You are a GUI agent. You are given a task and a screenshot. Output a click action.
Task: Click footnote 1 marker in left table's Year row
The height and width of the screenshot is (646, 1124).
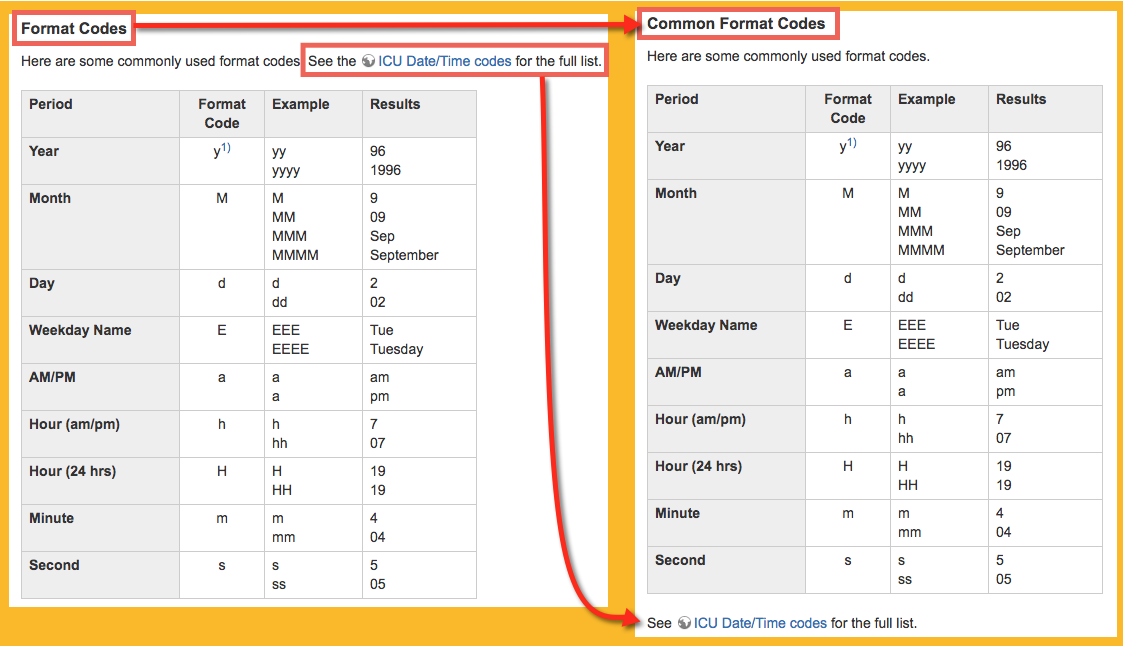coord(226,149)
